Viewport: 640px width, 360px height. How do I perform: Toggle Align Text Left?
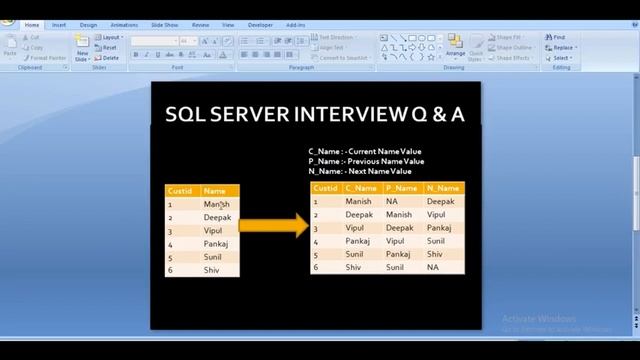[x=244, y=55]
